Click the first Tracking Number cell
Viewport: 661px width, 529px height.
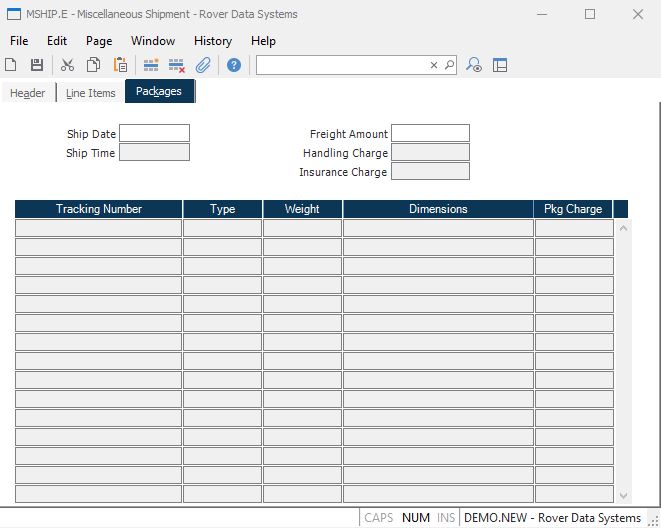tap(99, 228)
